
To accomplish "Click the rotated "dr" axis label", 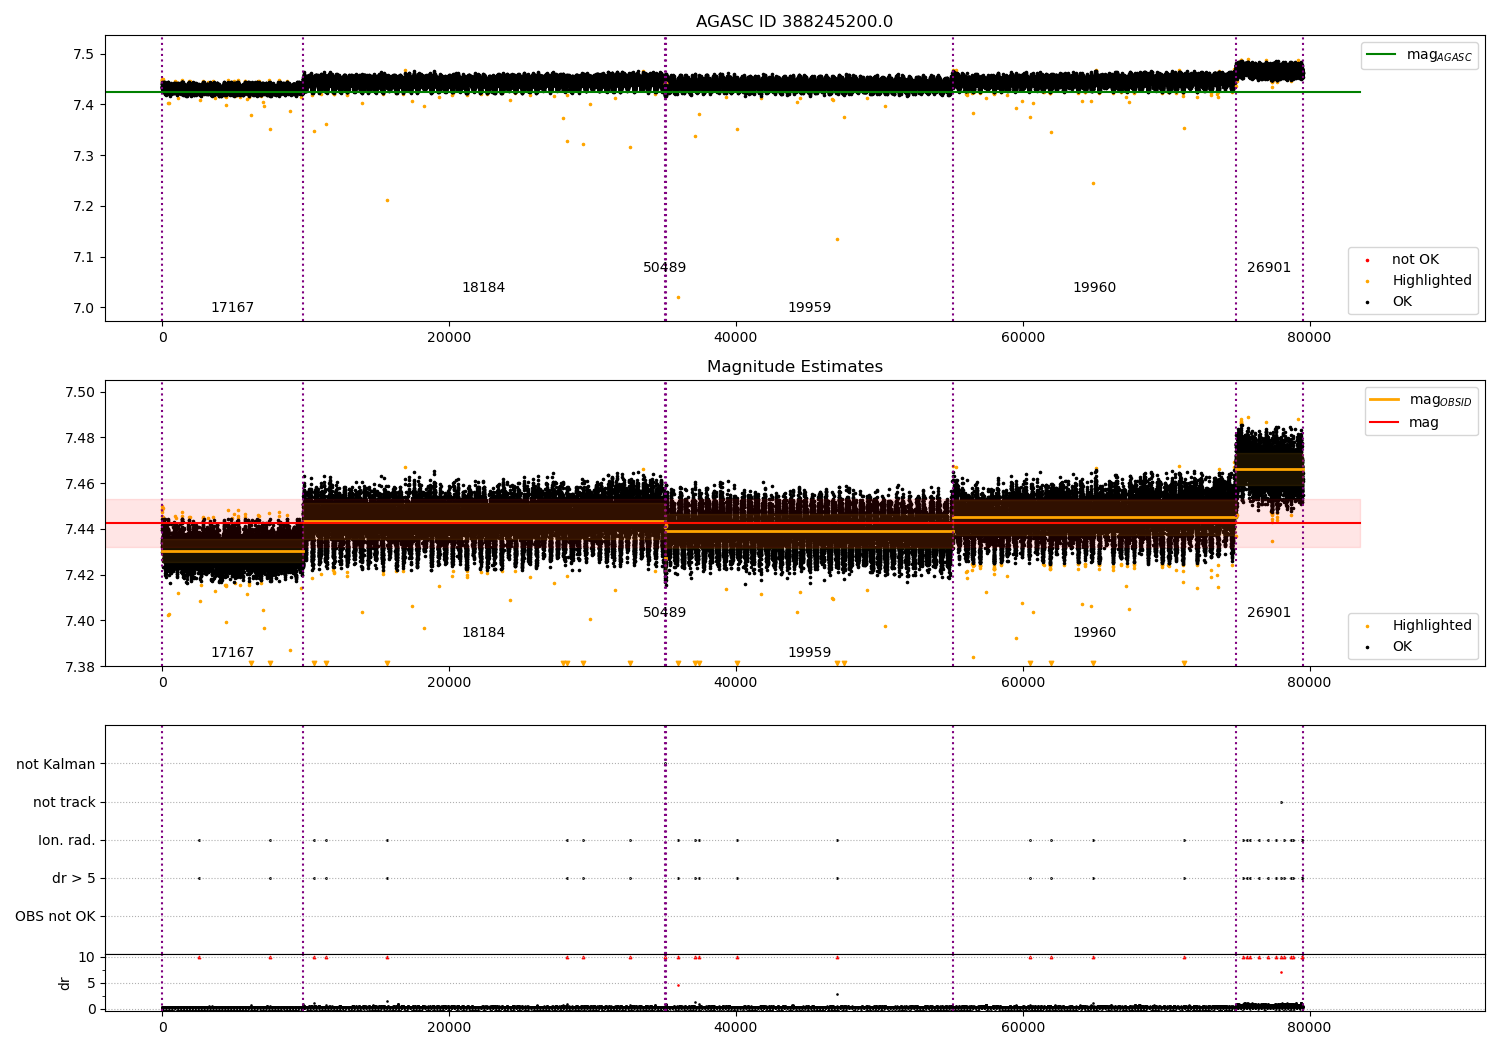I will tap(65, 983).
